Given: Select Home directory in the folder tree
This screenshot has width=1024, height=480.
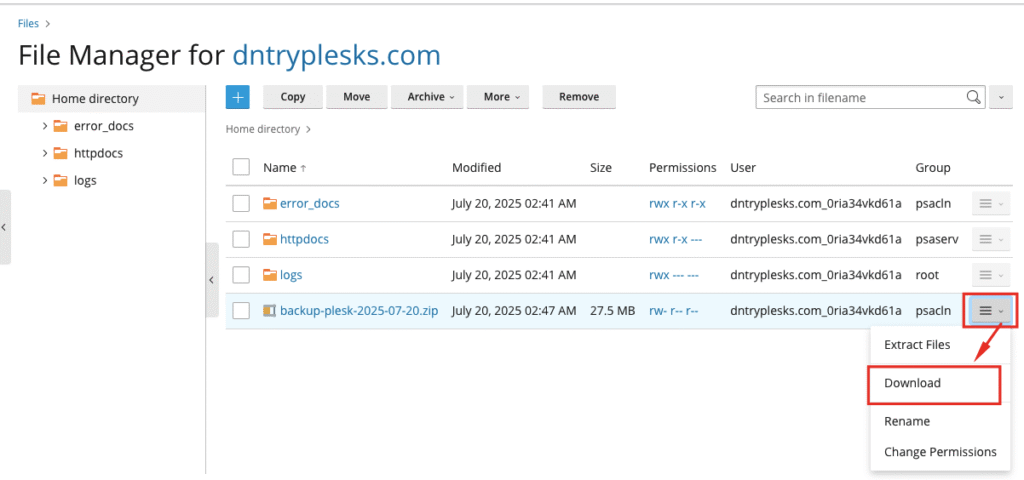Looking at the screenshot, I should tap(95, 99).
